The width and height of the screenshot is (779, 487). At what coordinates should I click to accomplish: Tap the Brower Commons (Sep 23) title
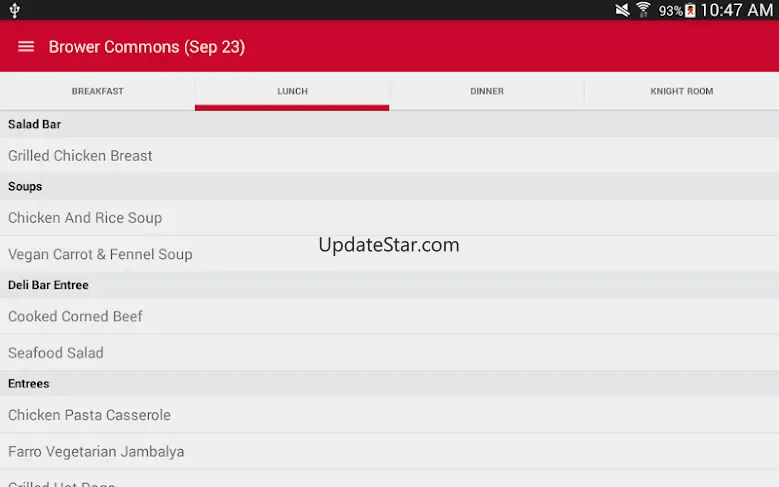[147, 47]
